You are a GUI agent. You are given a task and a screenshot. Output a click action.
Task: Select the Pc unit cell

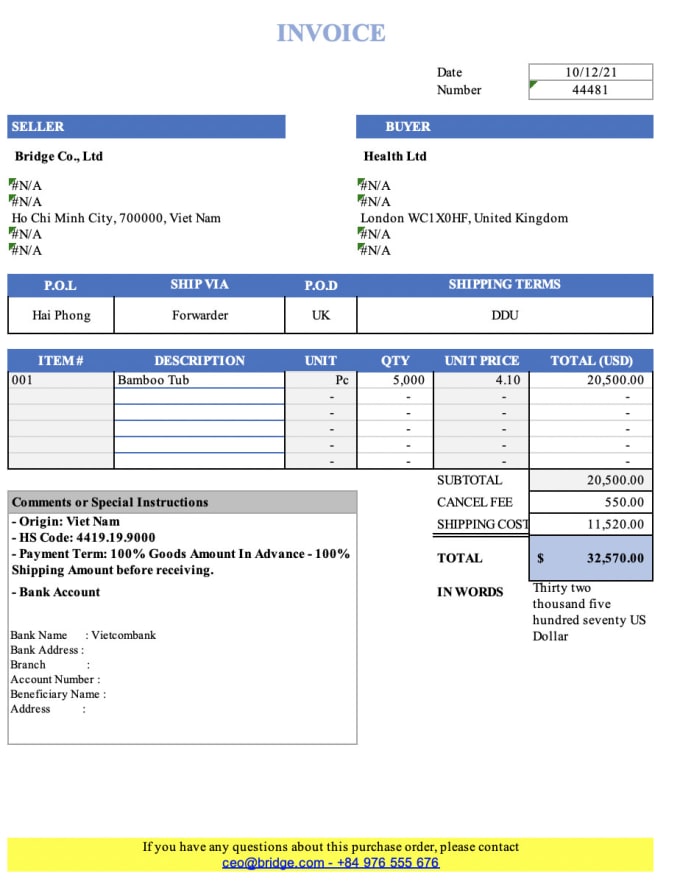[321, 380]
